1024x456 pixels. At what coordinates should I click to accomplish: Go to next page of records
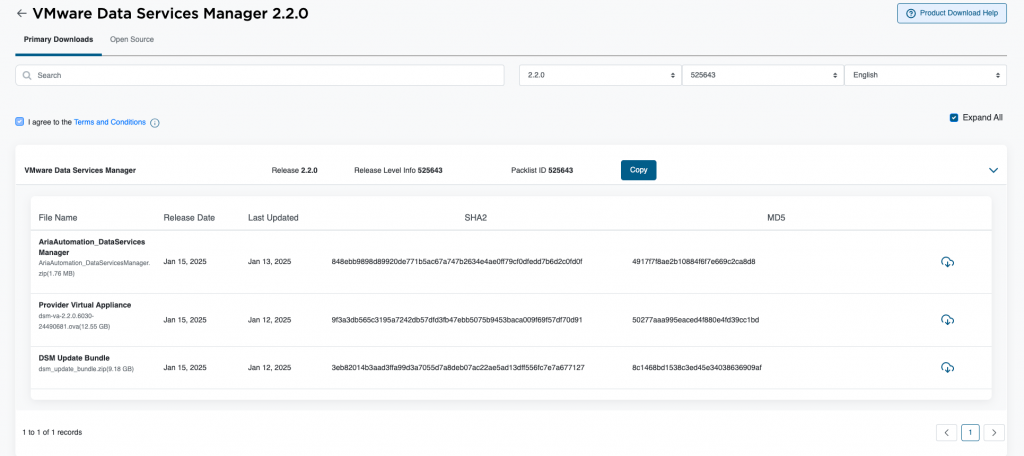coord(994,432)
